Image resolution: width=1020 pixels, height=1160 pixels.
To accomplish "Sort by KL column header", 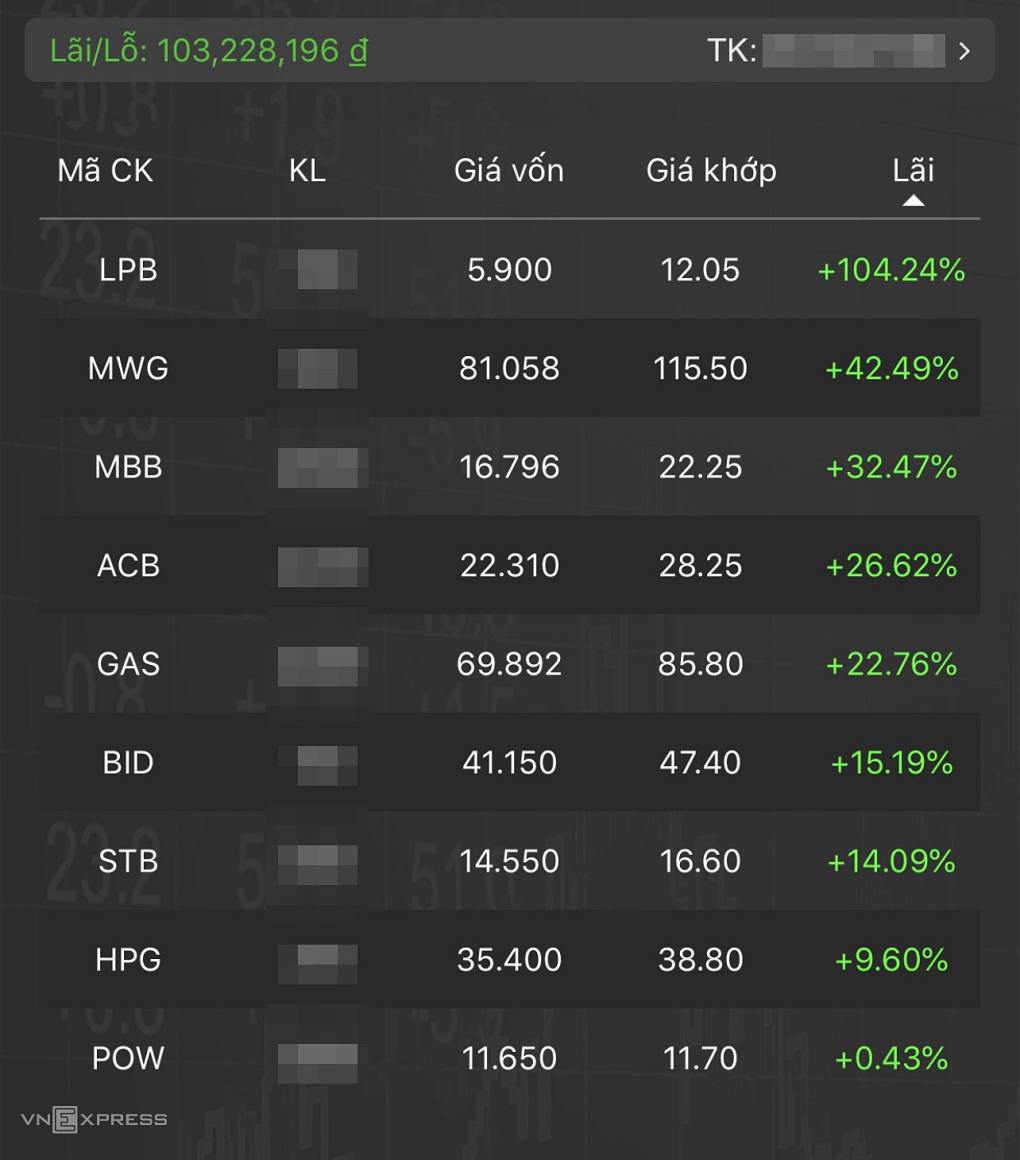I will point(307,171).
